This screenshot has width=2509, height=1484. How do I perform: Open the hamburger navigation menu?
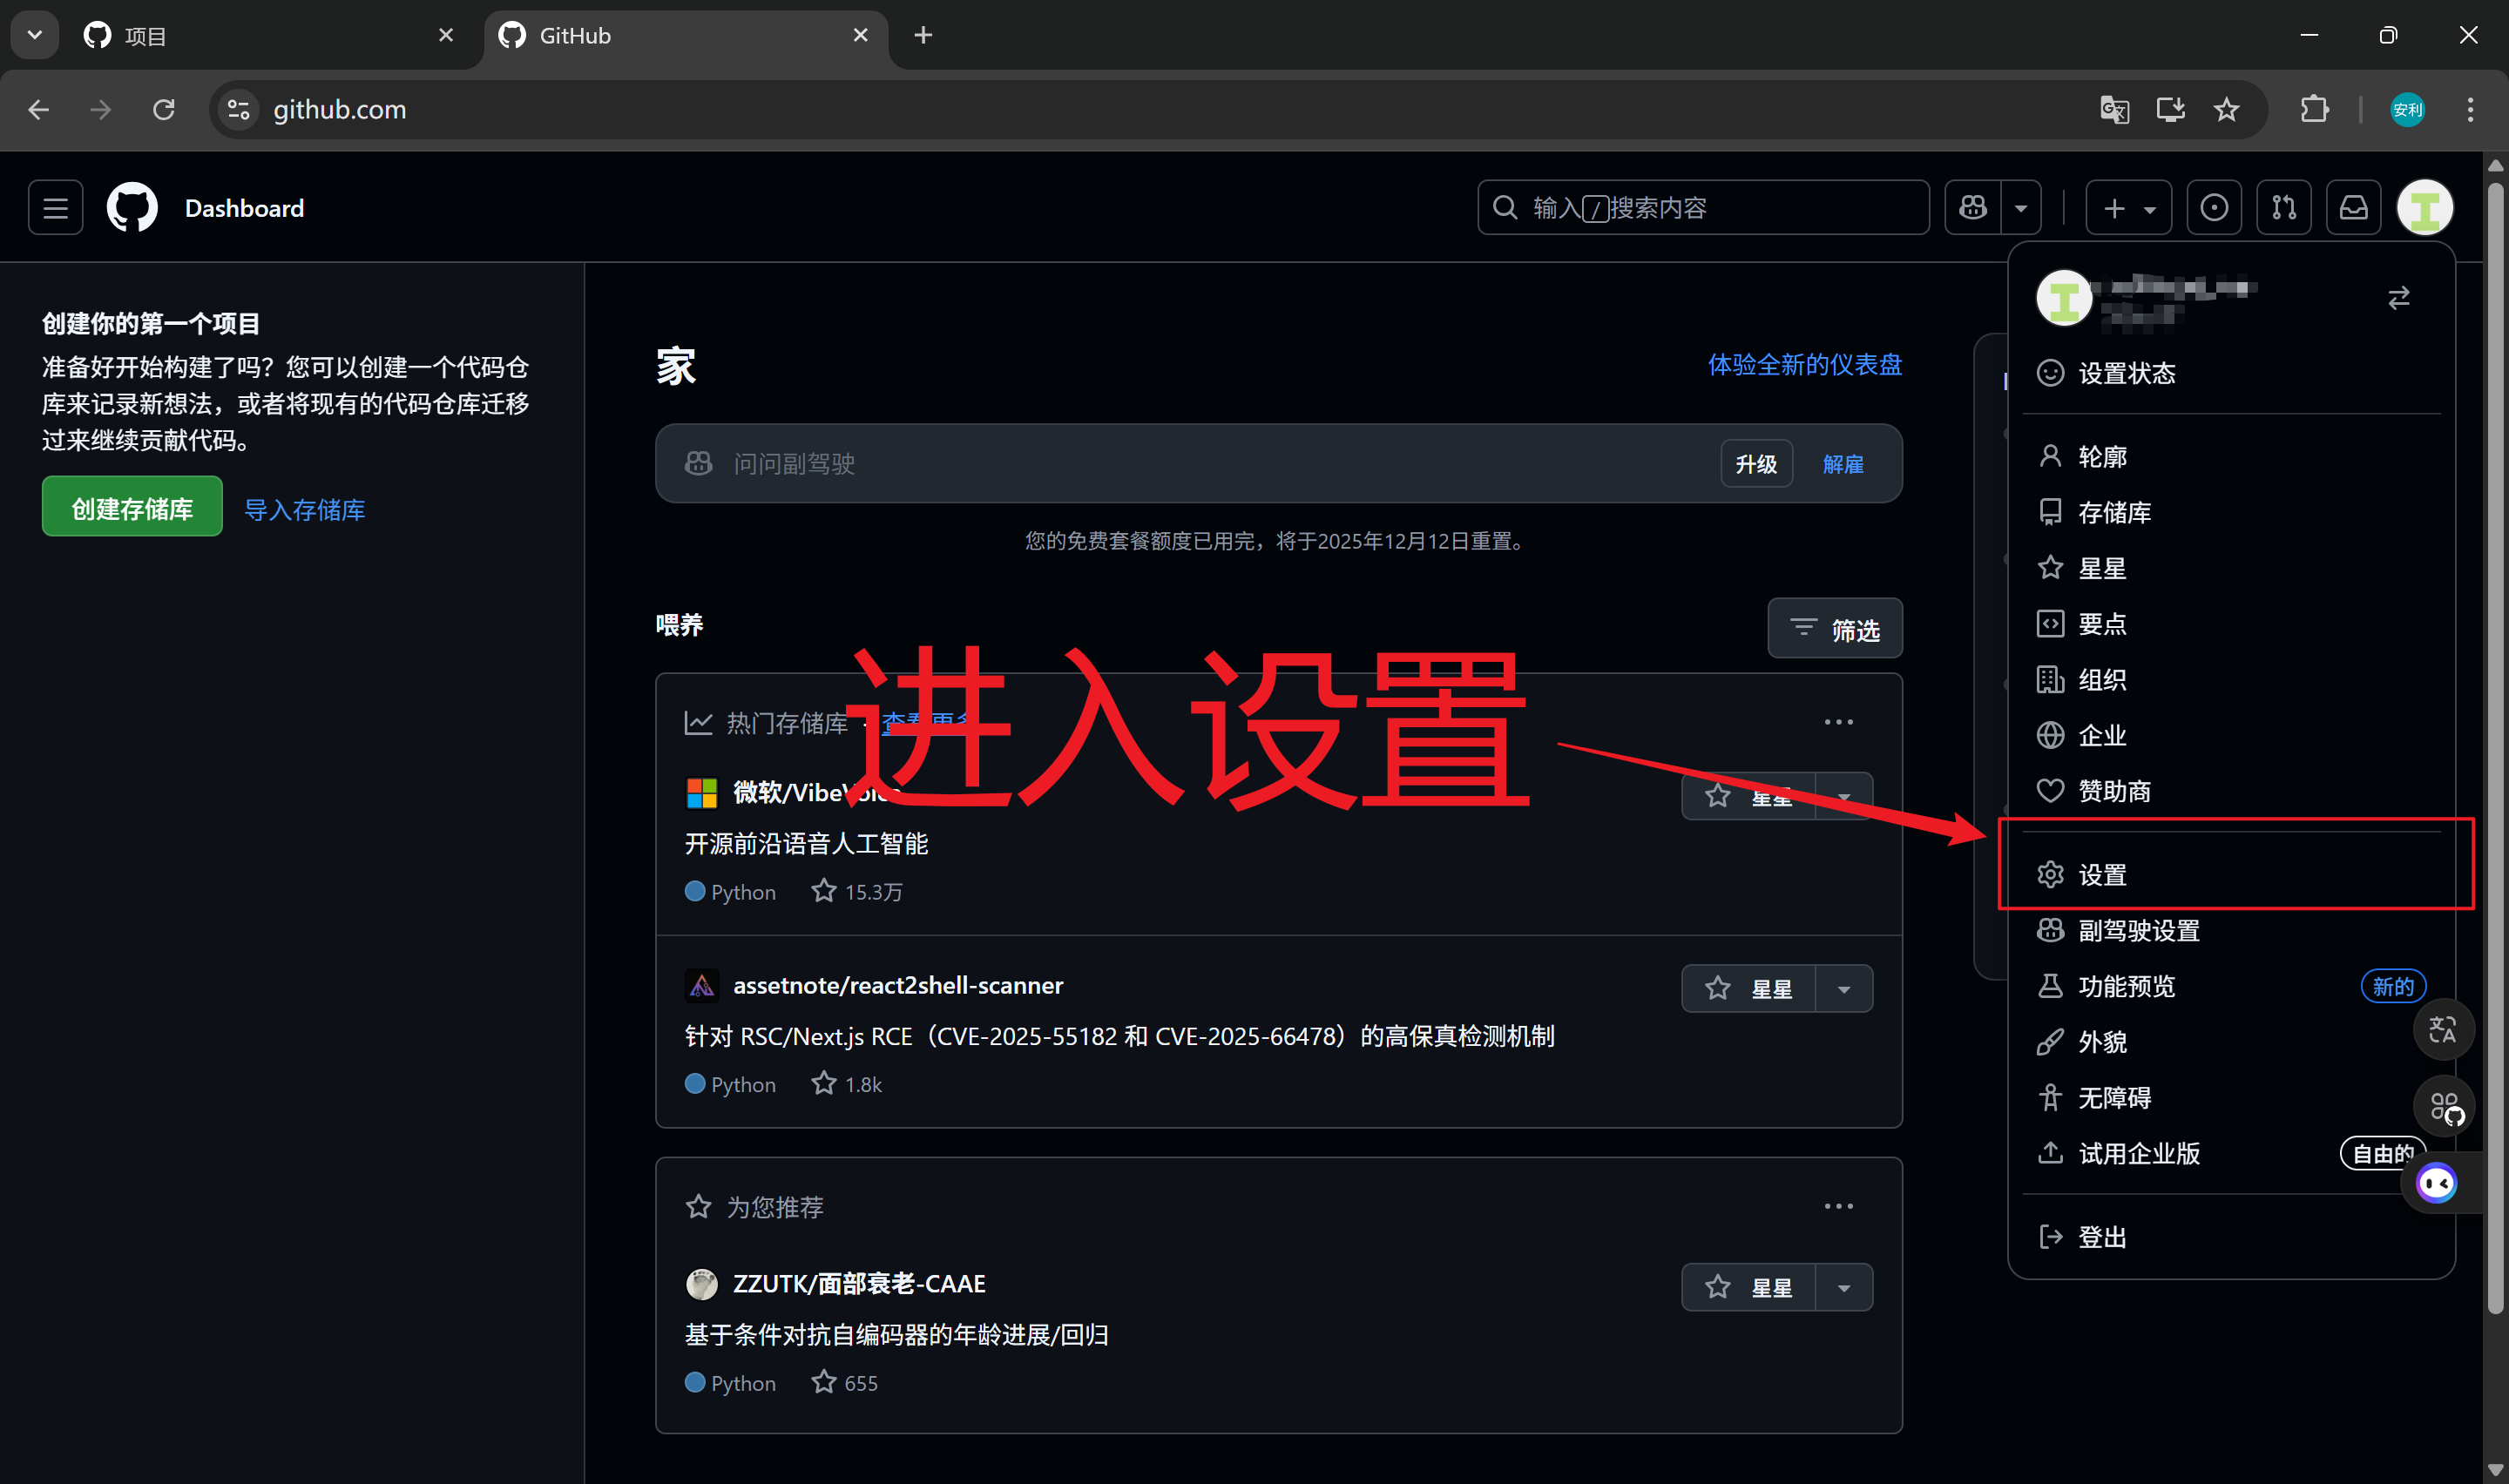pyautogui.click(x=55, y=208)
